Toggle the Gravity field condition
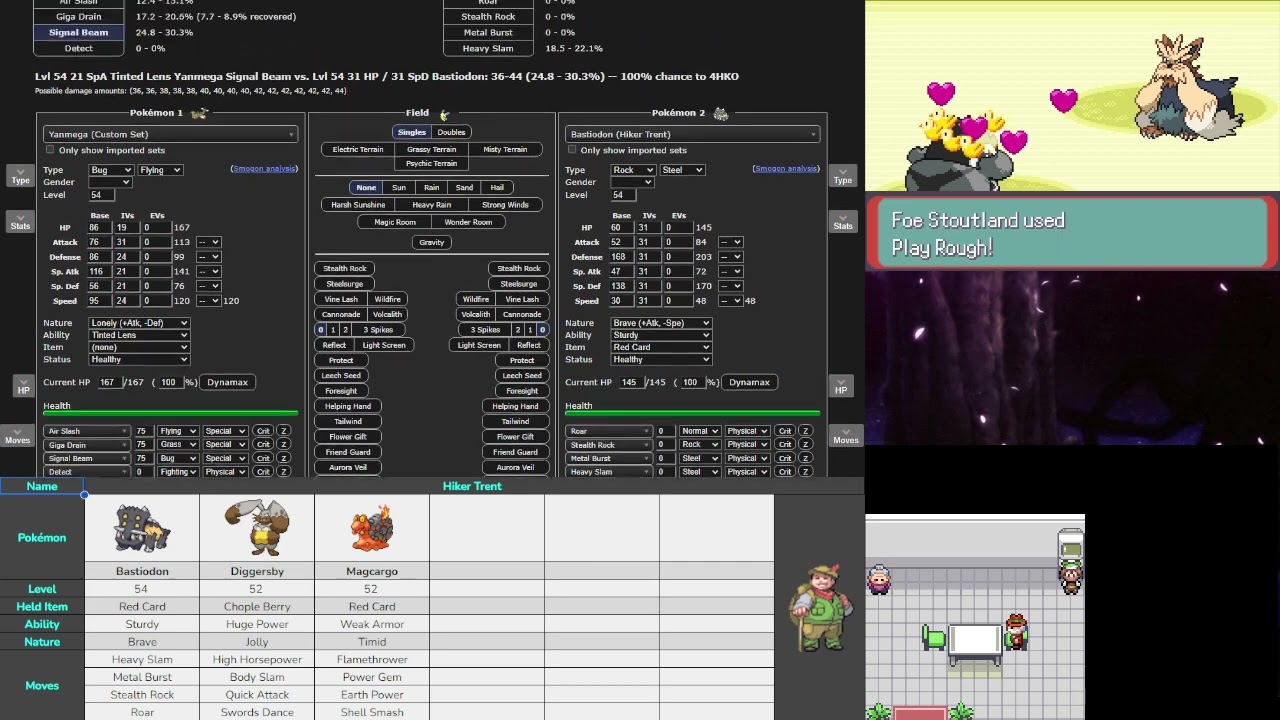This screenshot has width=1280, height=720. click(431, 242)
